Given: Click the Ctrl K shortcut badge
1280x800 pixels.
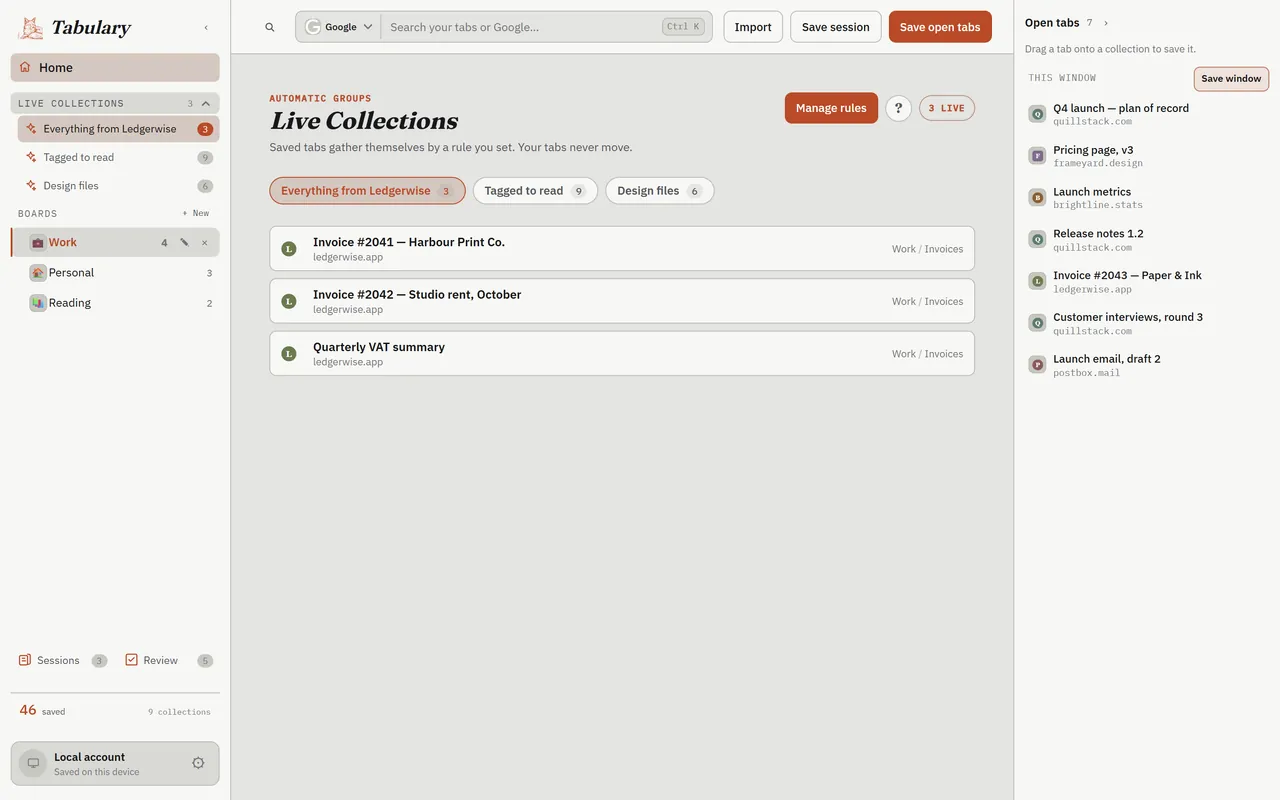Looking at the screenshot, I should point(683,27).
